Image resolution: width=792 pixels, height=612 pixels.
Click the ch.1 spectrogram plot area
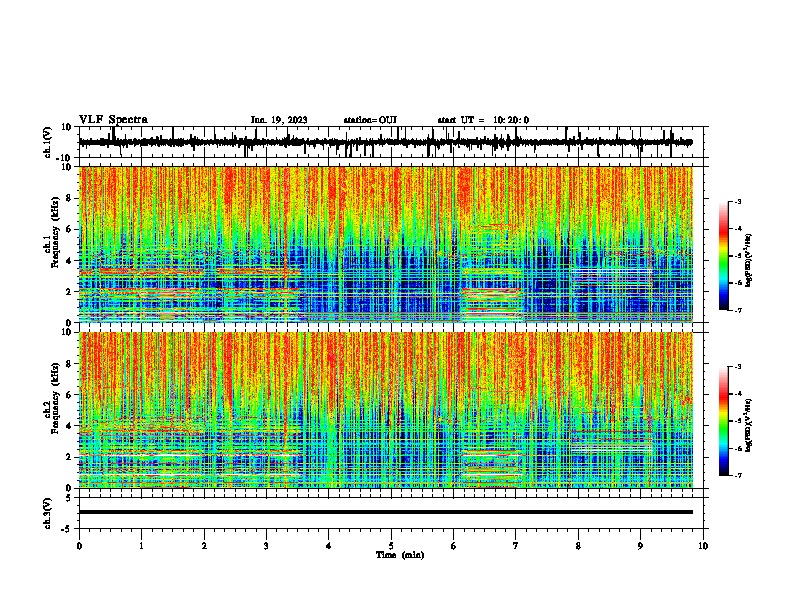click(x=385, y=244)
